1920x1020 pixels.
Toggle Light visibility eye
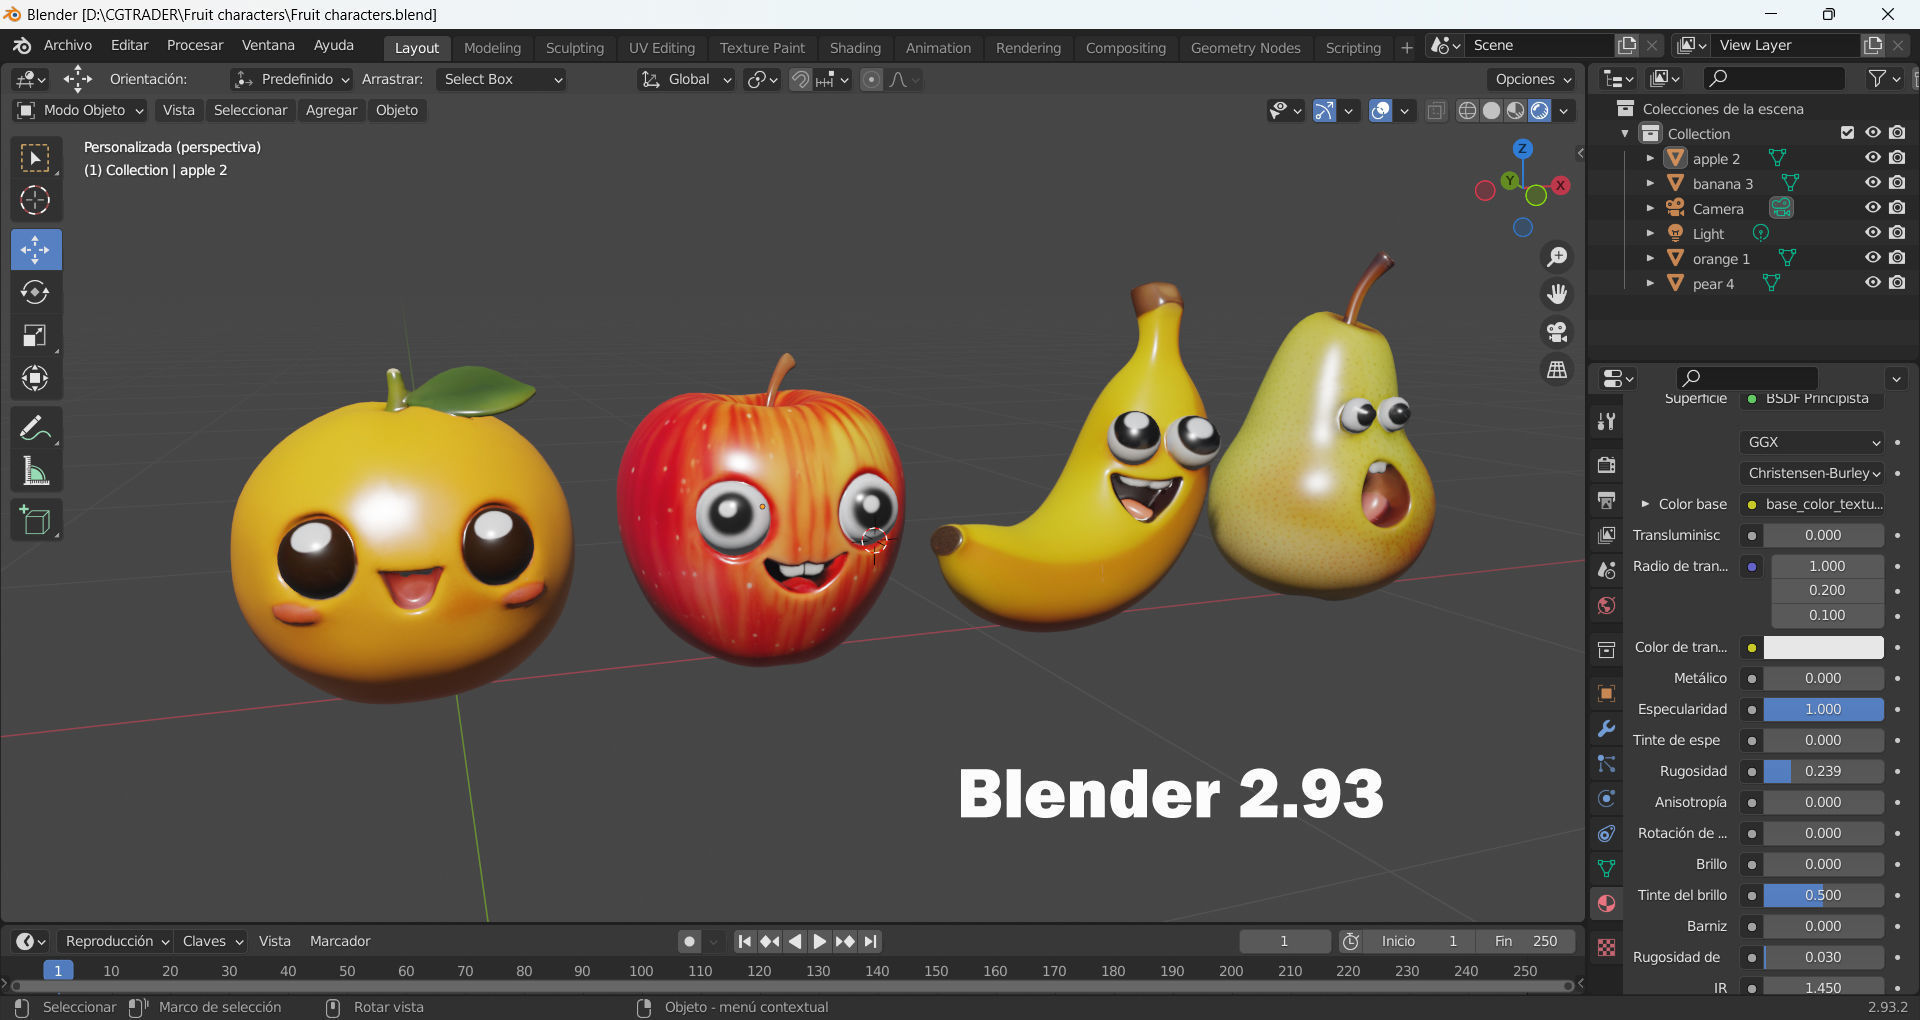tap(1872, 233)
